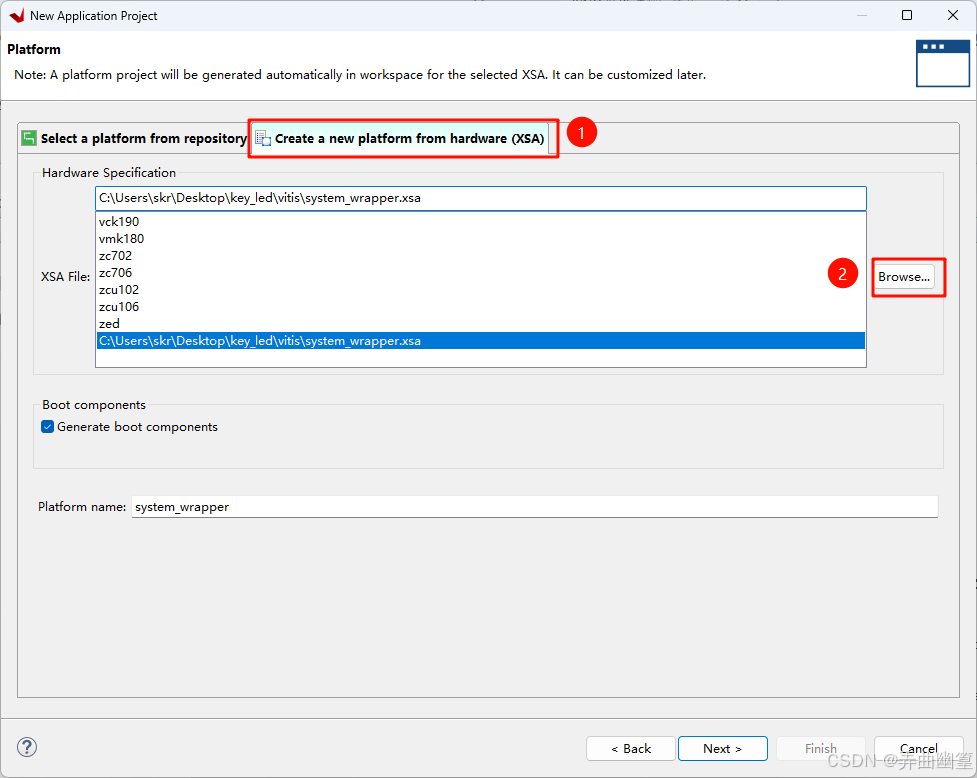Select zc706 in the dropdown list
Screen dimensions: 977x778
[480, 273]
